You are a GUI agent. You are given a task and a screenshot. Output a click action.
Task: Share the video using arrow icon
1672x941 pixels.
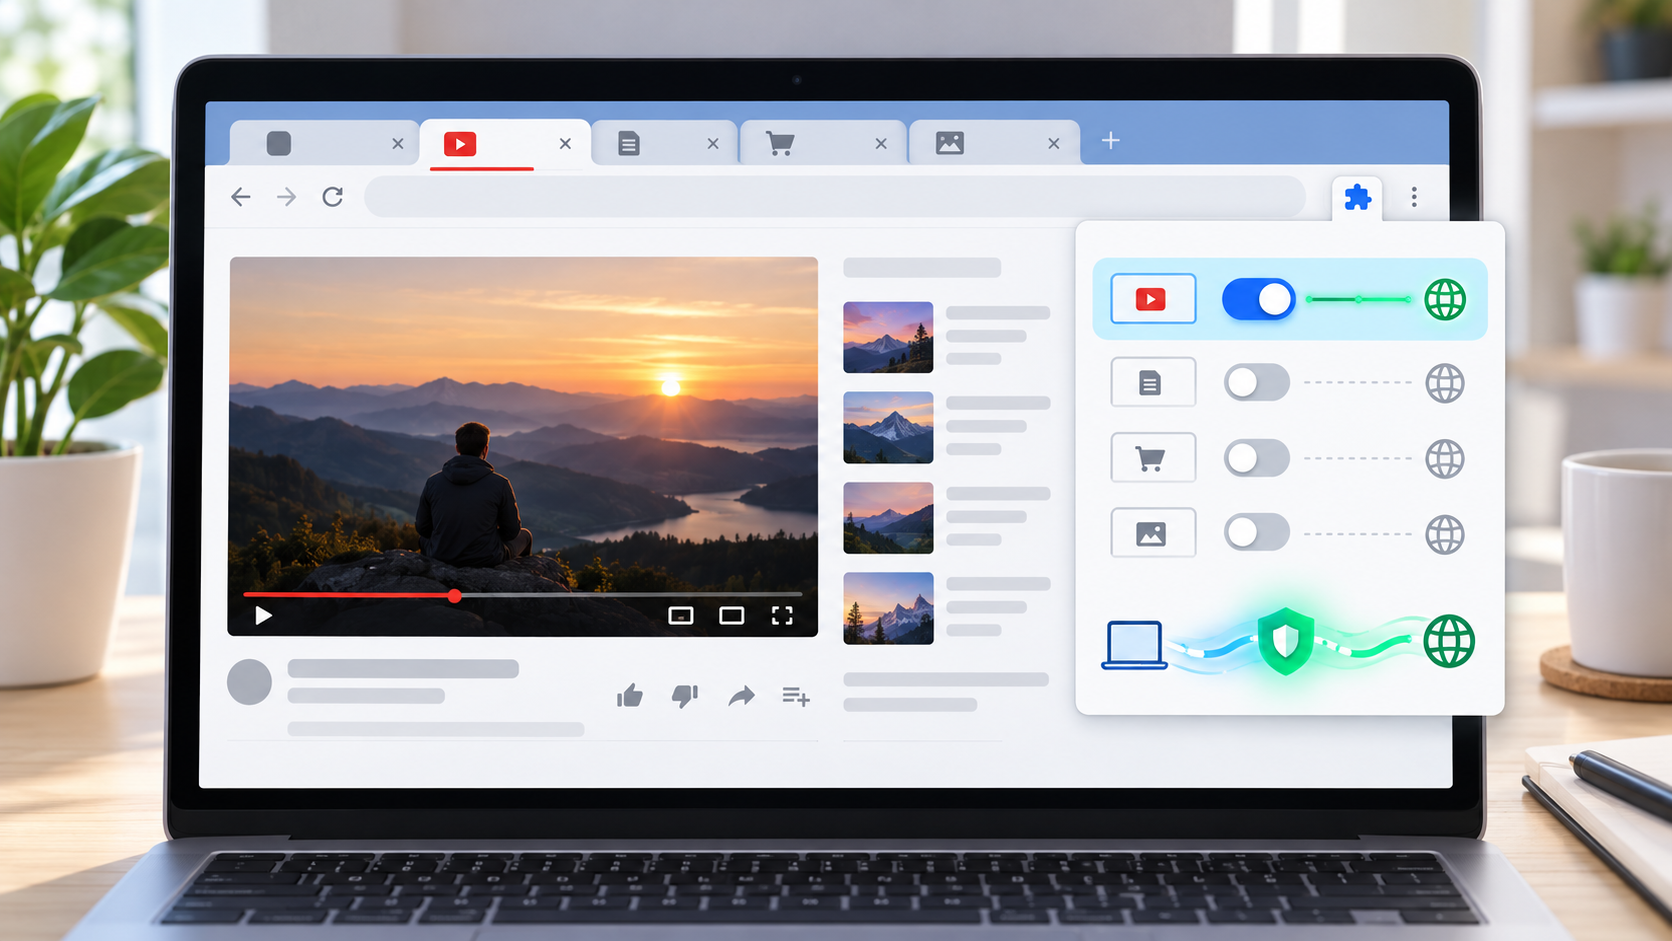click(x=741, y=696)
